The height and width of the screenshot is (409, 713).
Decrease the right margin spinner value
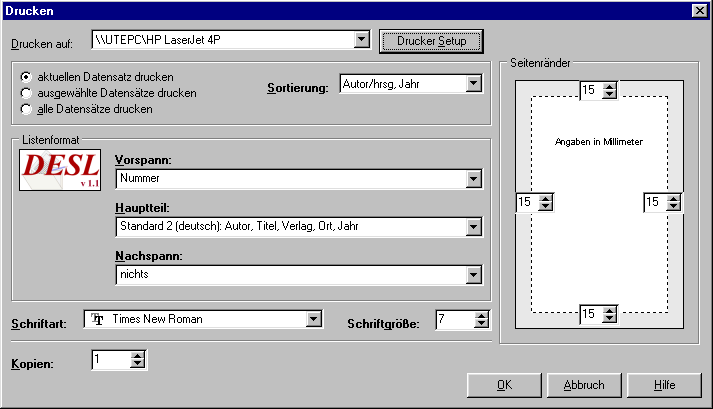673,207
